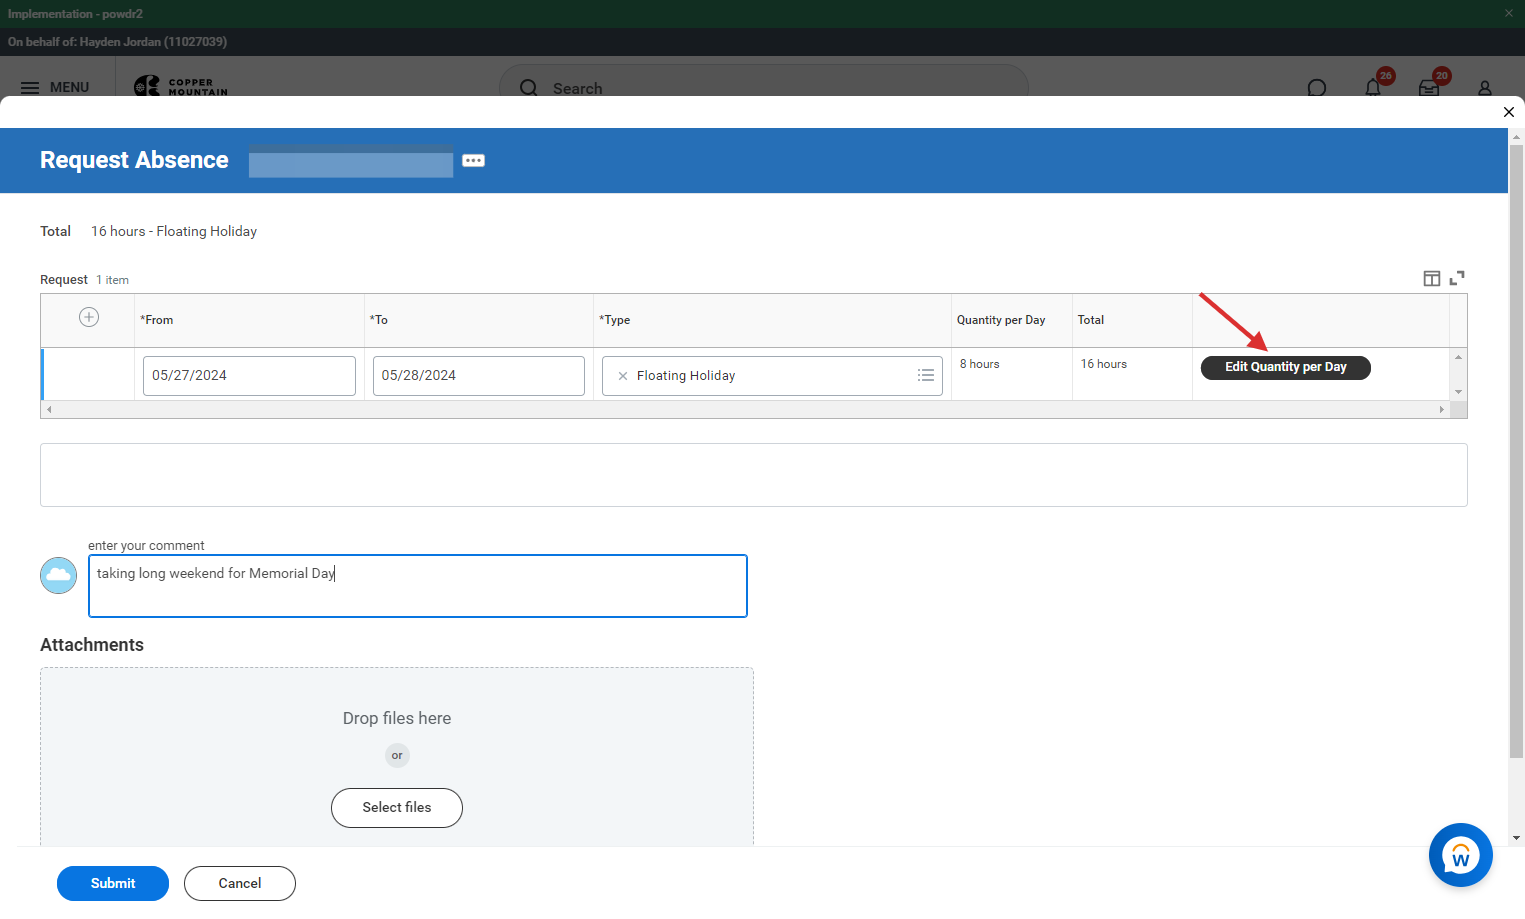The height and width of the screenshot is (919, 1525).
Task: Open related actions ellipsis beside Request Absence
Action: 474,161
